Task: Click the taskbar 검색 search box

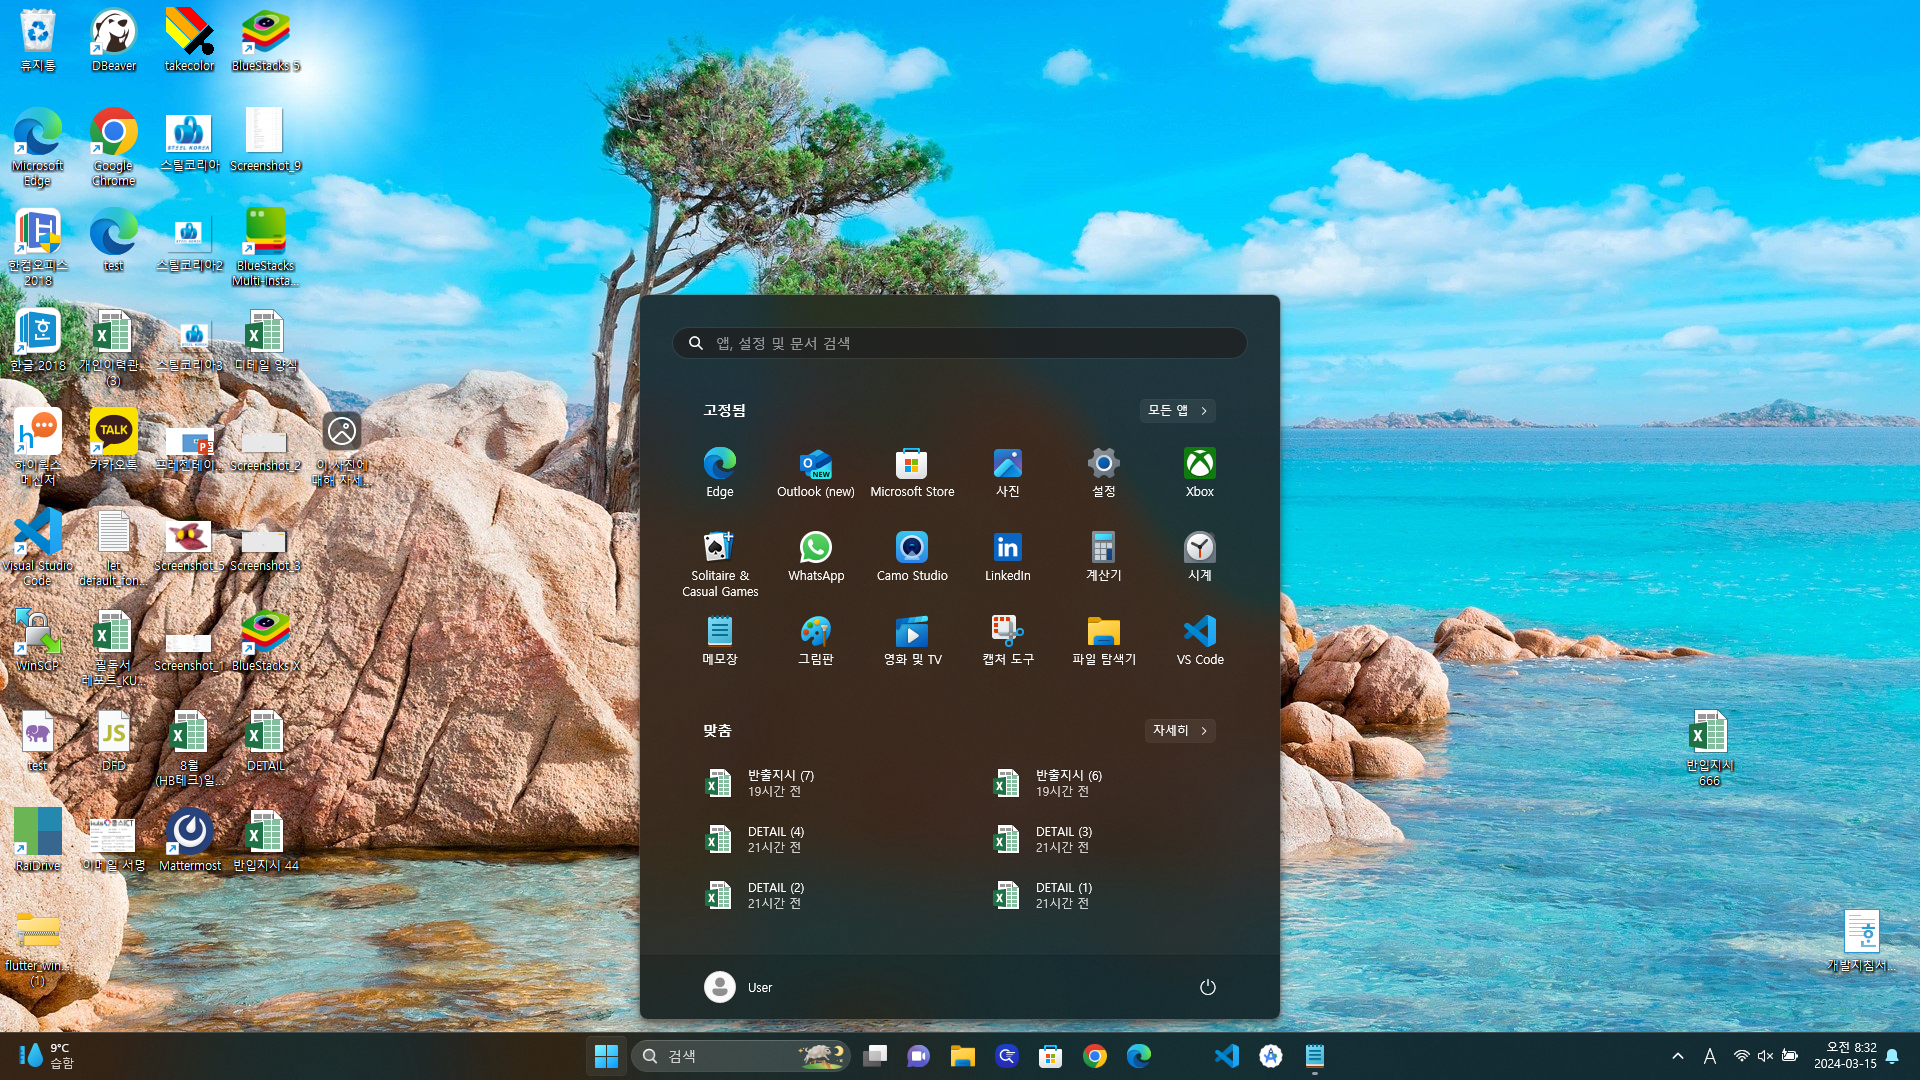Action: pyautogui.click(x=741, y=1056)
